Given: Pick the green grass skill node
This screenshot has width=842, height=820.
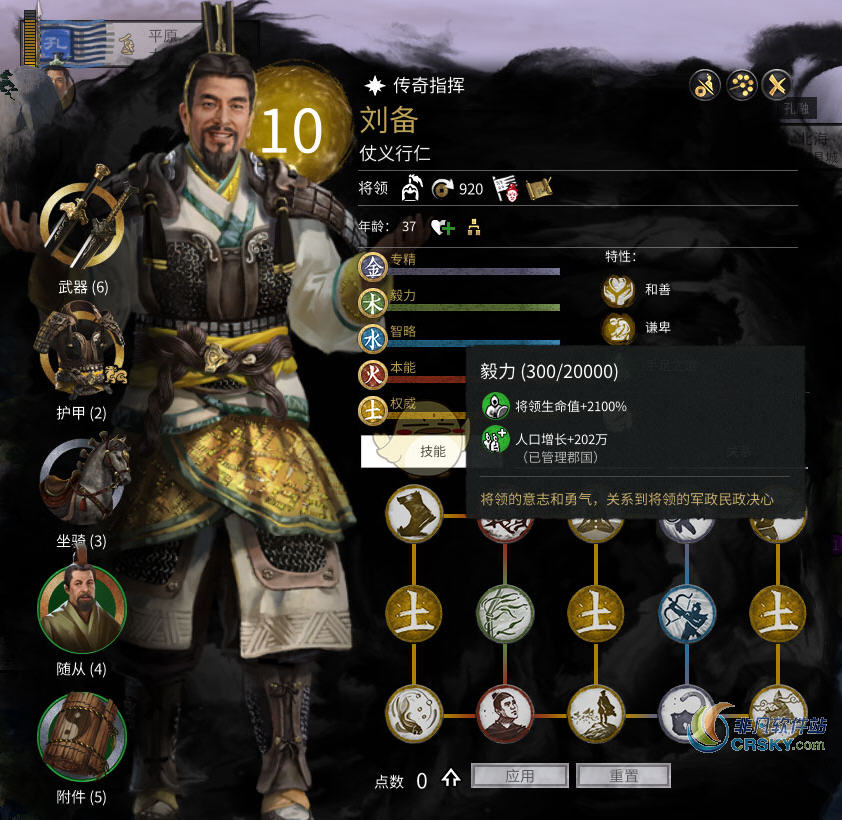Looking at the screenshot, I should 505,613.
